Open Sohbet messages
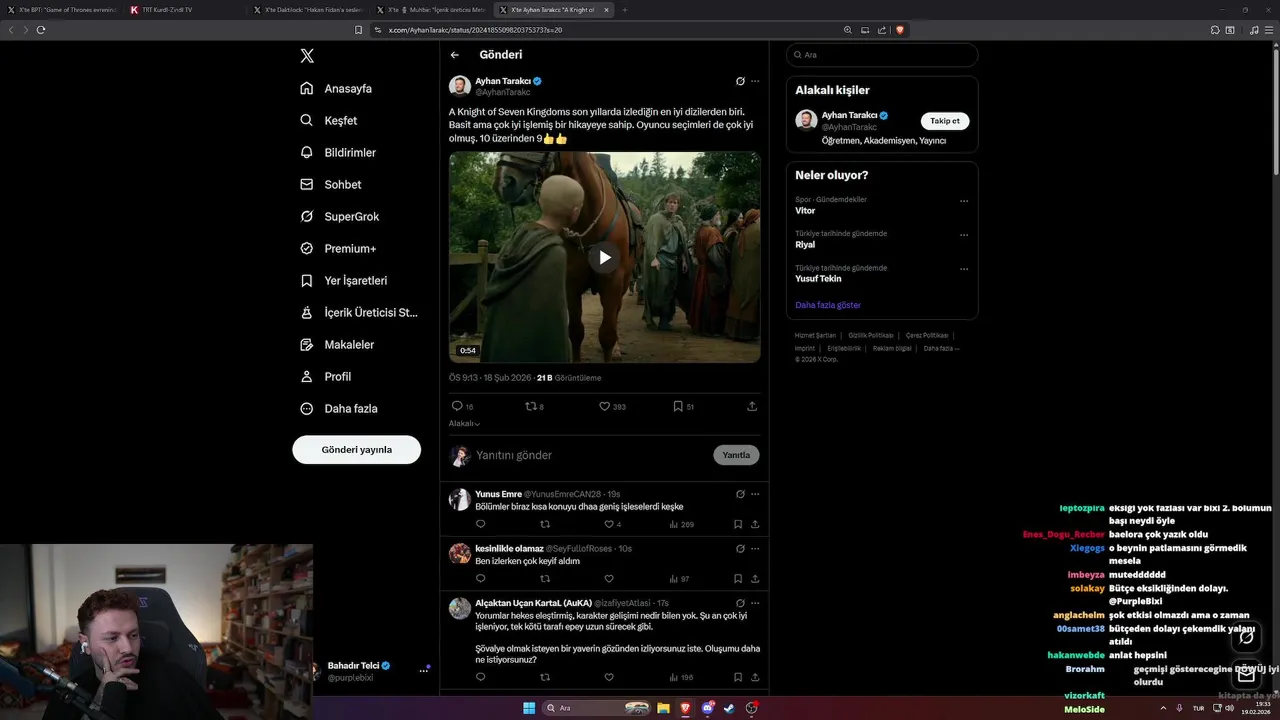 pos(331,184)
